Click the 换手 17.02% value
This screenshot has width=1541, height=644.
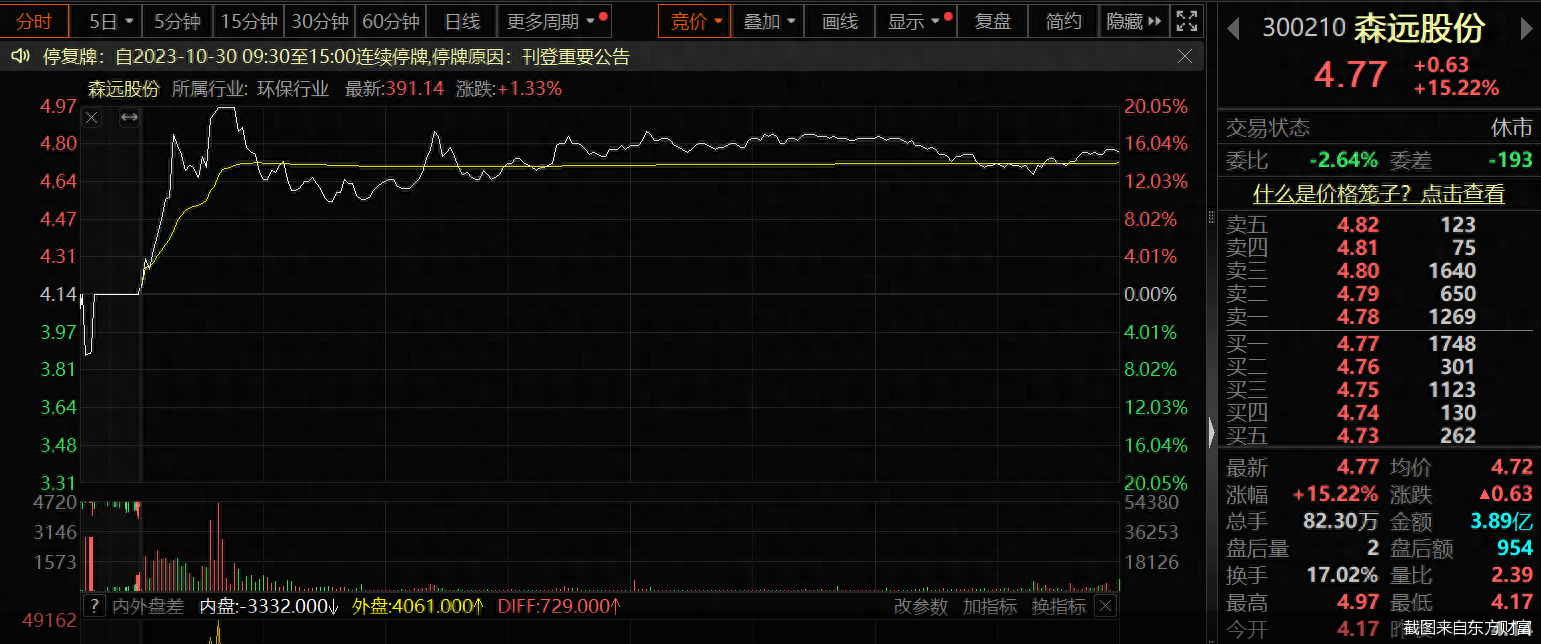[x=1343, y=575]
